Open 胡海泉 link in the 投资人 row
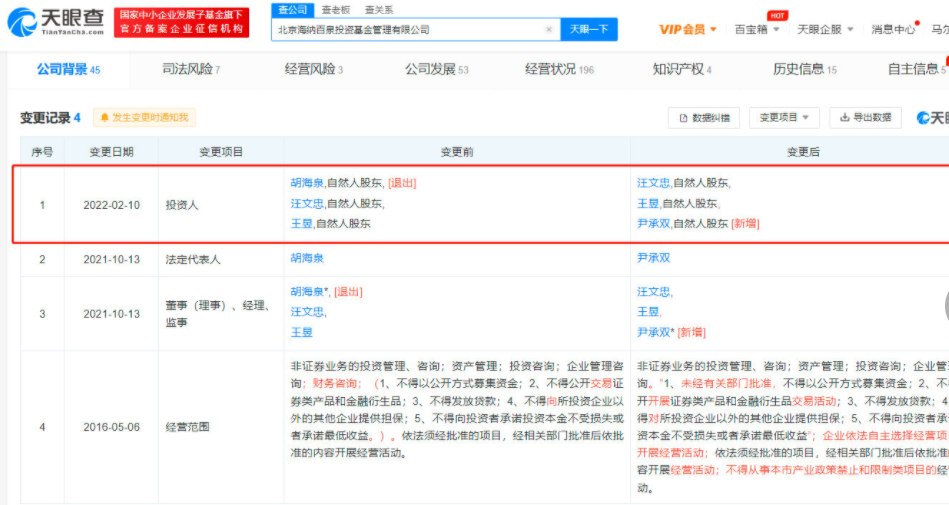This screenshot has width=949, height=505. (x=307, y=183)
